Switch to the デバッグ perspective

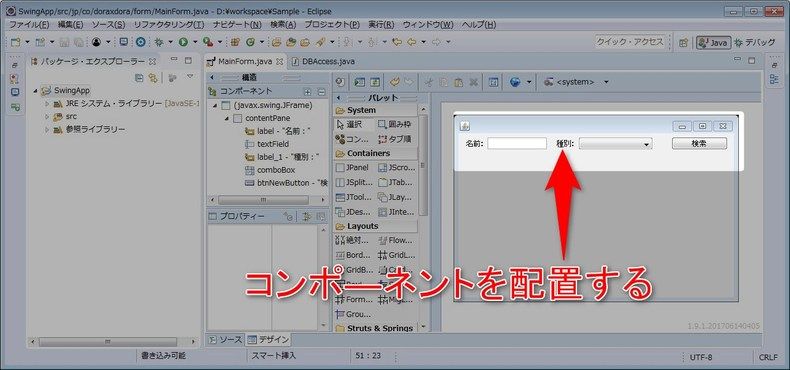pyautogui.click(x=754, y=43)
